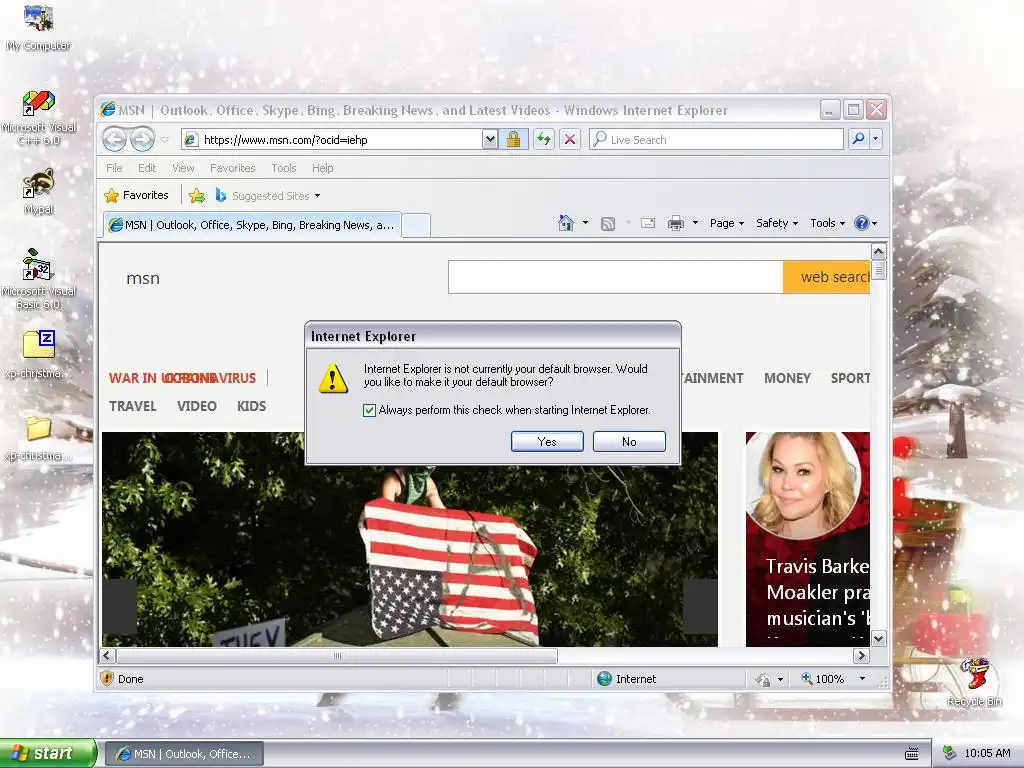Click the Home icon in command bar

pyautogui.click(x=566, y=223)
